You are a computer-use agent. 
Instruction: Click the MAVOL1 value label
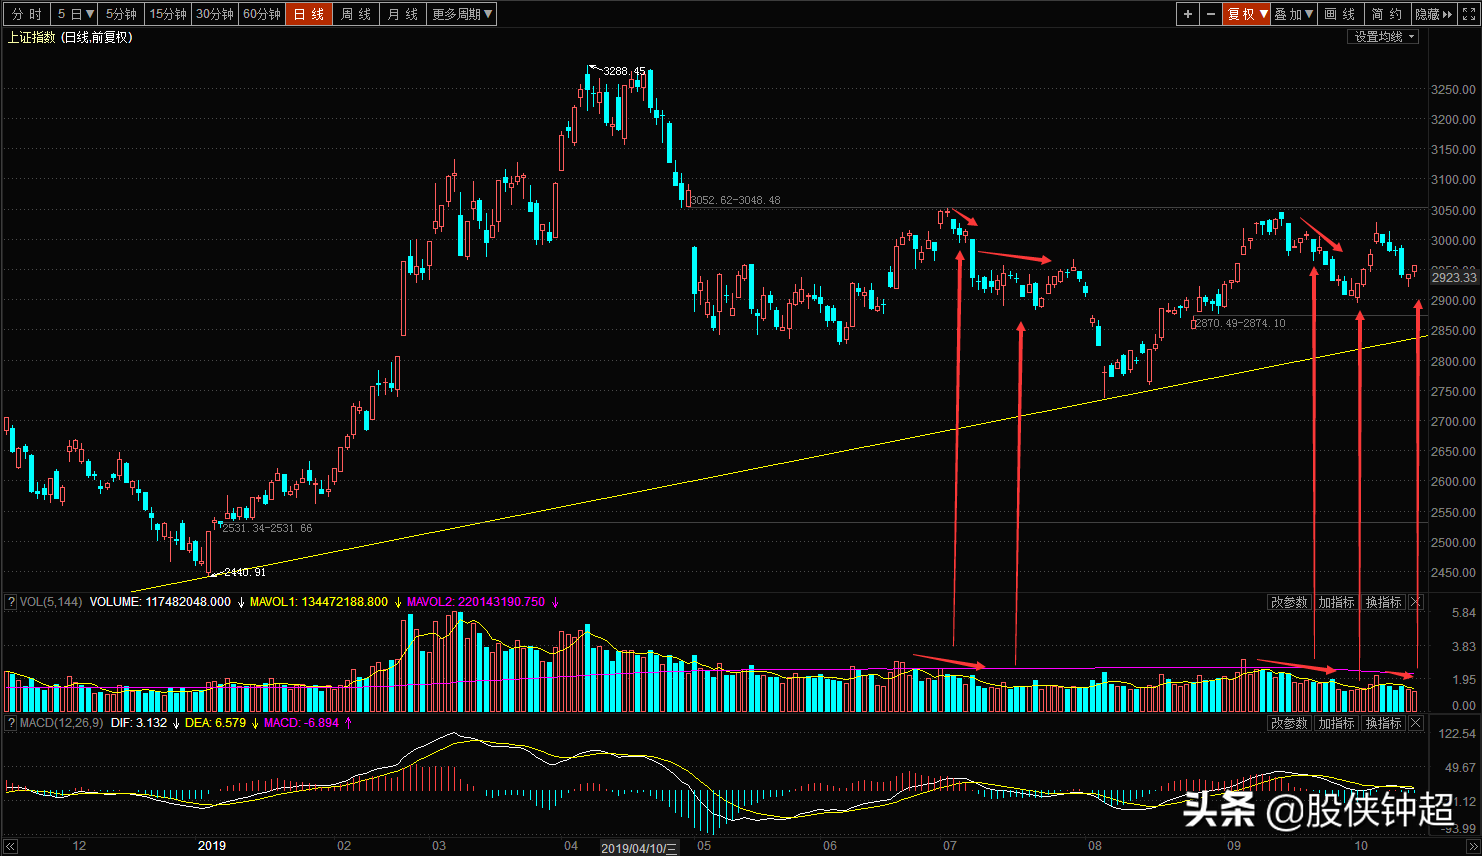(x=319, y=602)
